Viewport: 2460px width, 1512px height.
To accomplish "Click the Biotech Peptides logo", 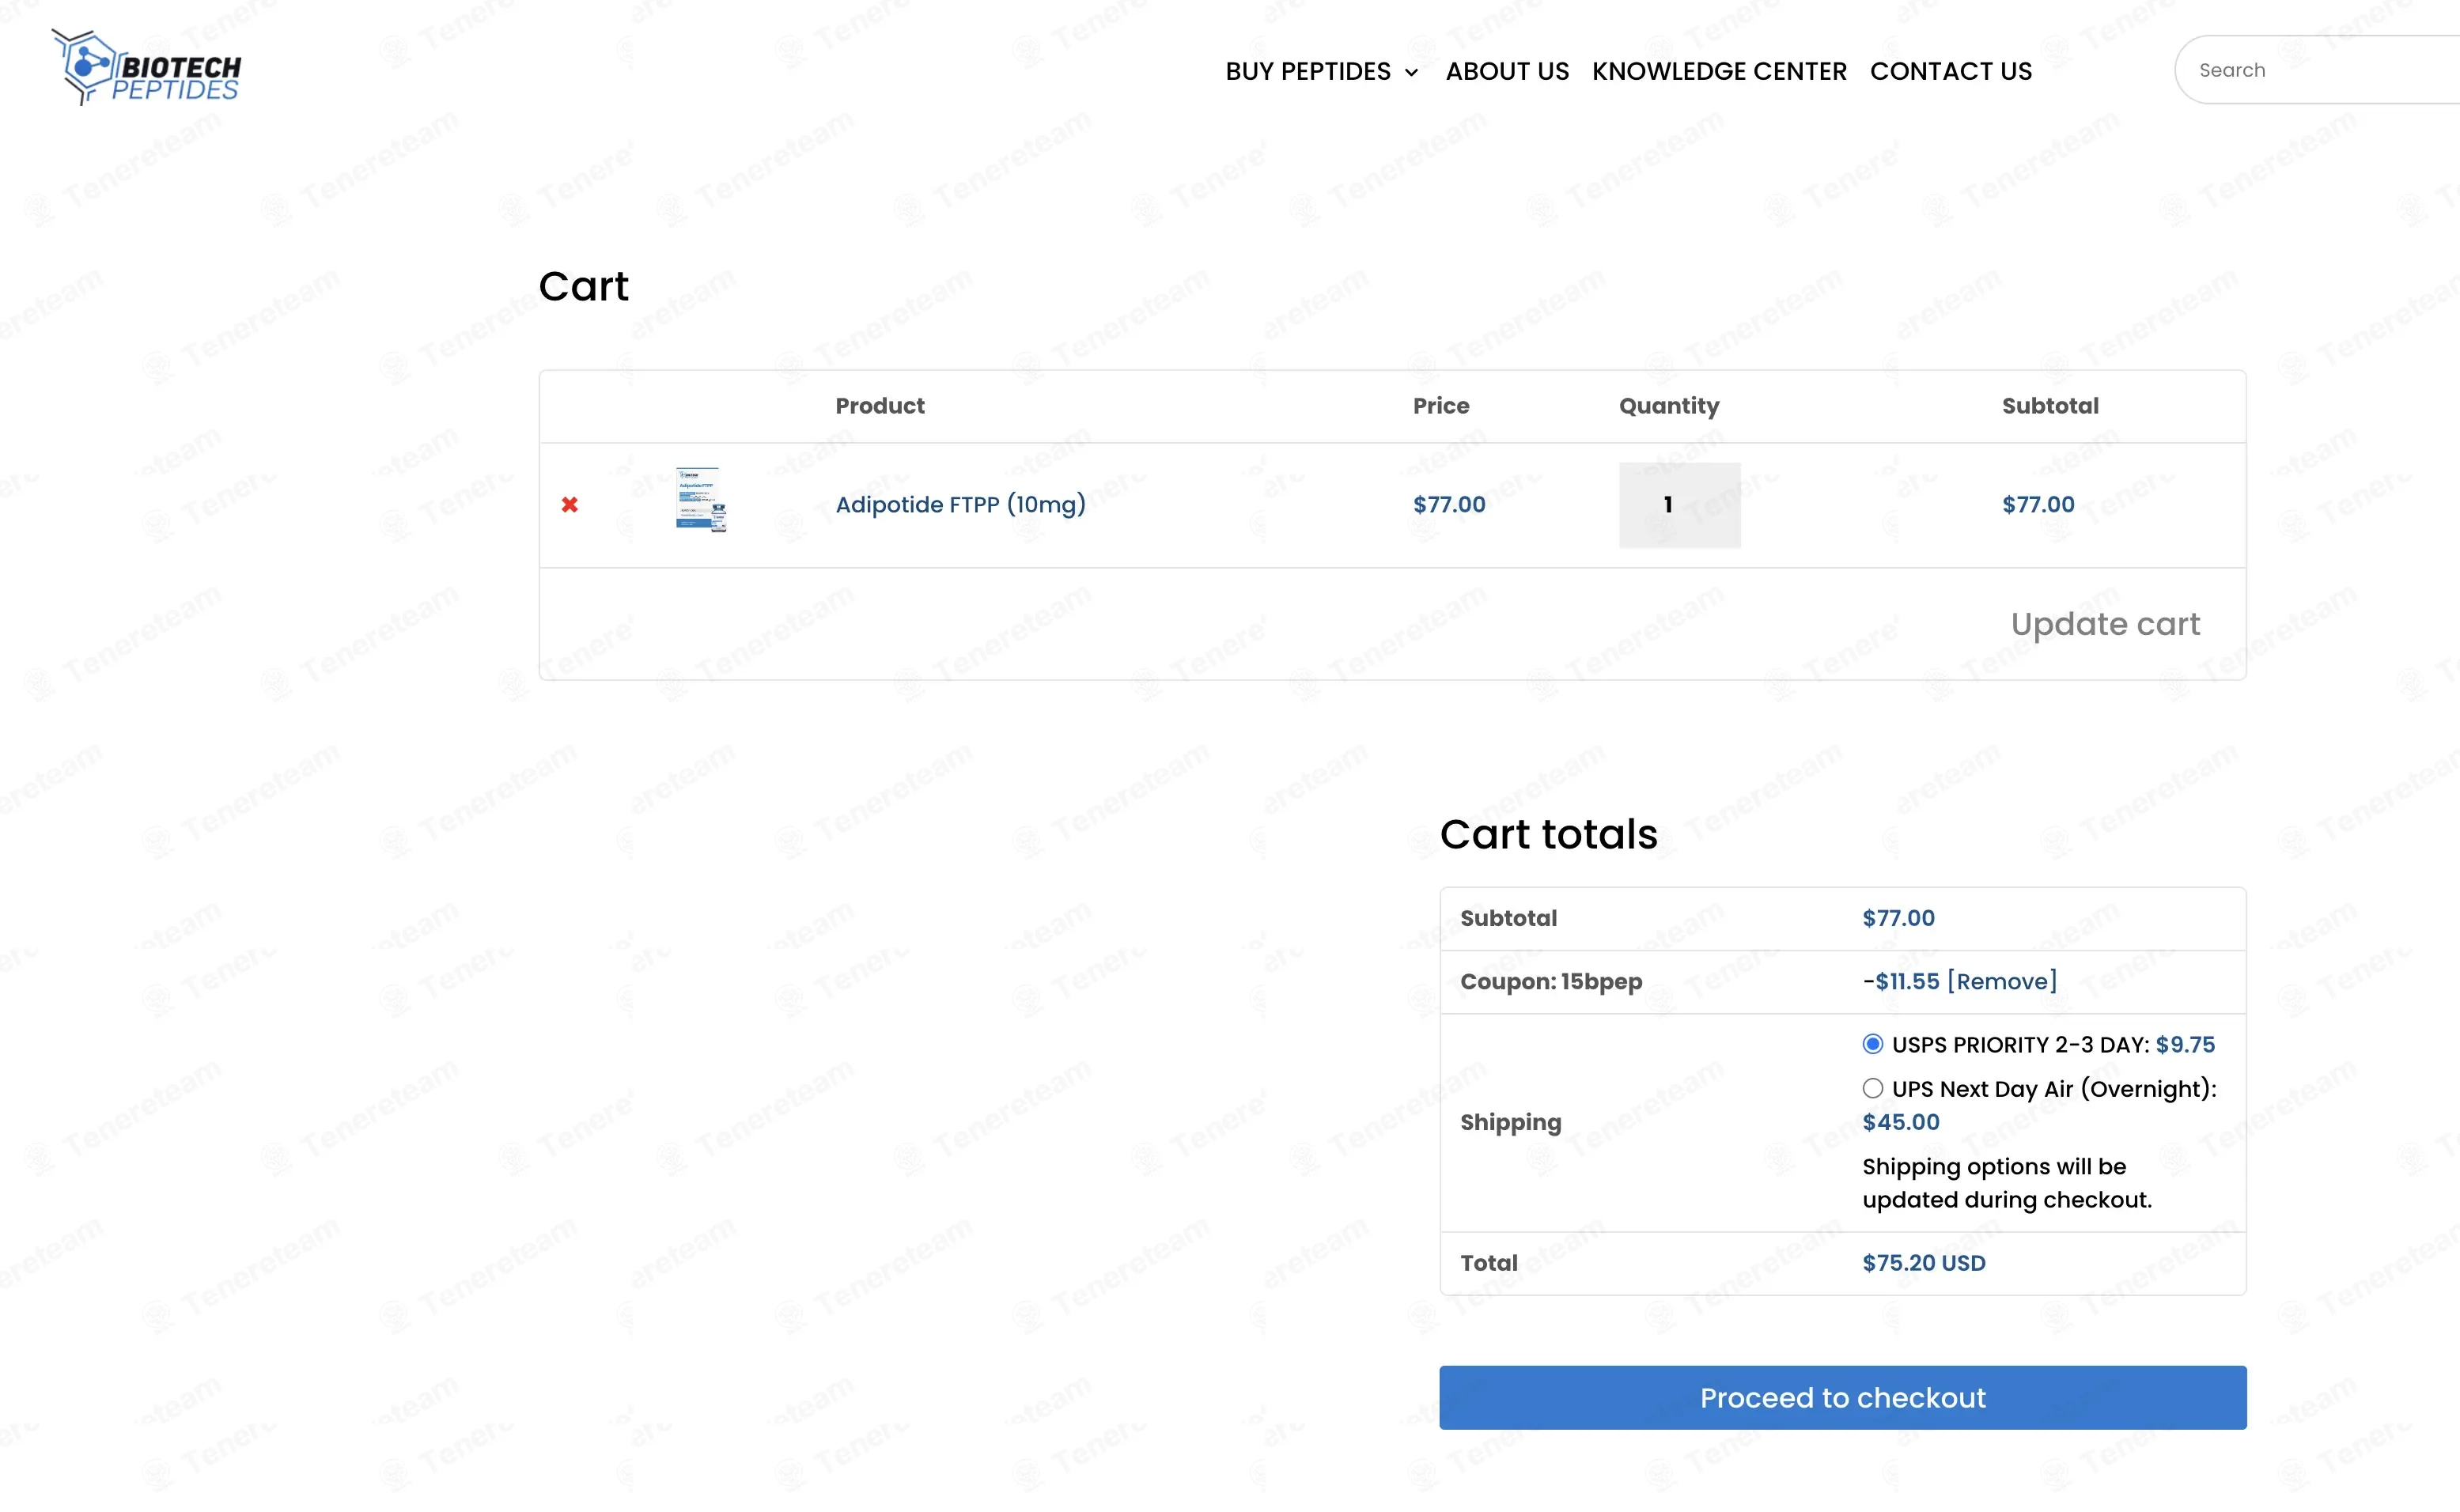I will click(147, 68).
